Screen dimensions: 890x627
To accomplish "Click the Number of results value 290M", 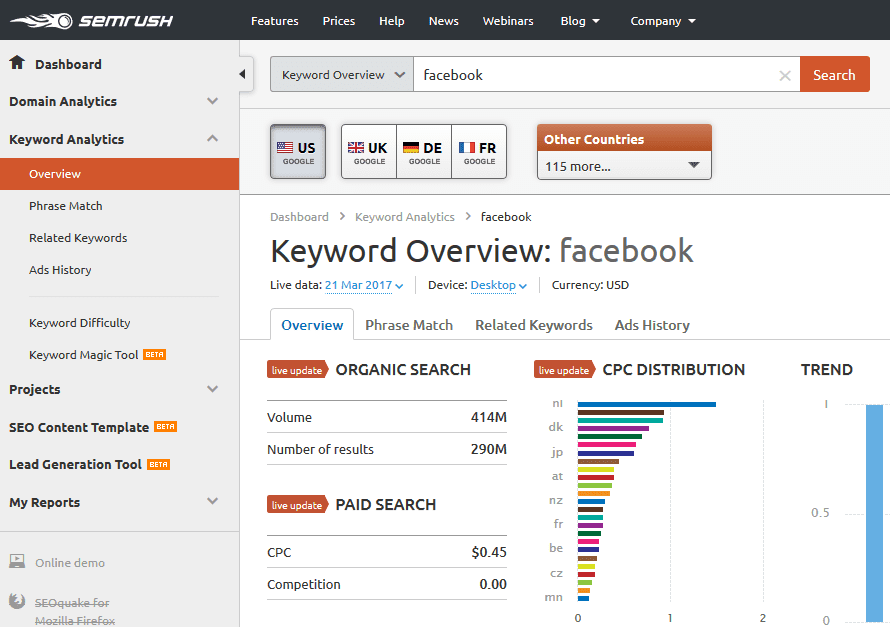I will click(488, 449).
